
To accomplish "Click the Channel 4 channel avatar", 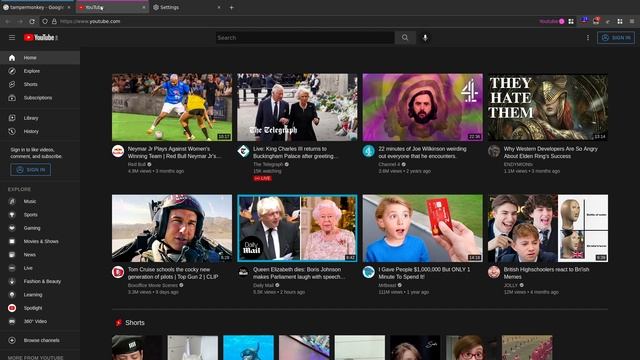I will 369,151.
